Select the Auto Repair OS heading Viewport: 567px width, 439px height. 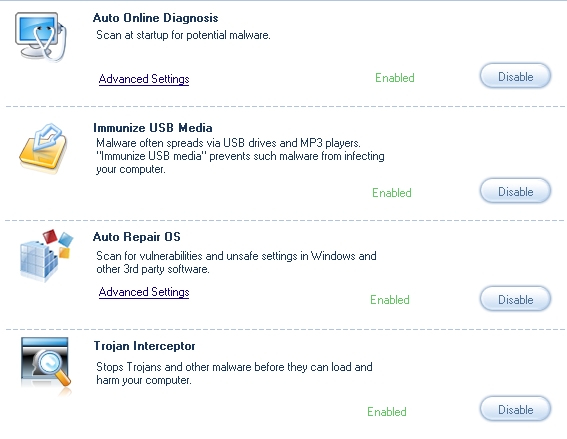point(136,237)
